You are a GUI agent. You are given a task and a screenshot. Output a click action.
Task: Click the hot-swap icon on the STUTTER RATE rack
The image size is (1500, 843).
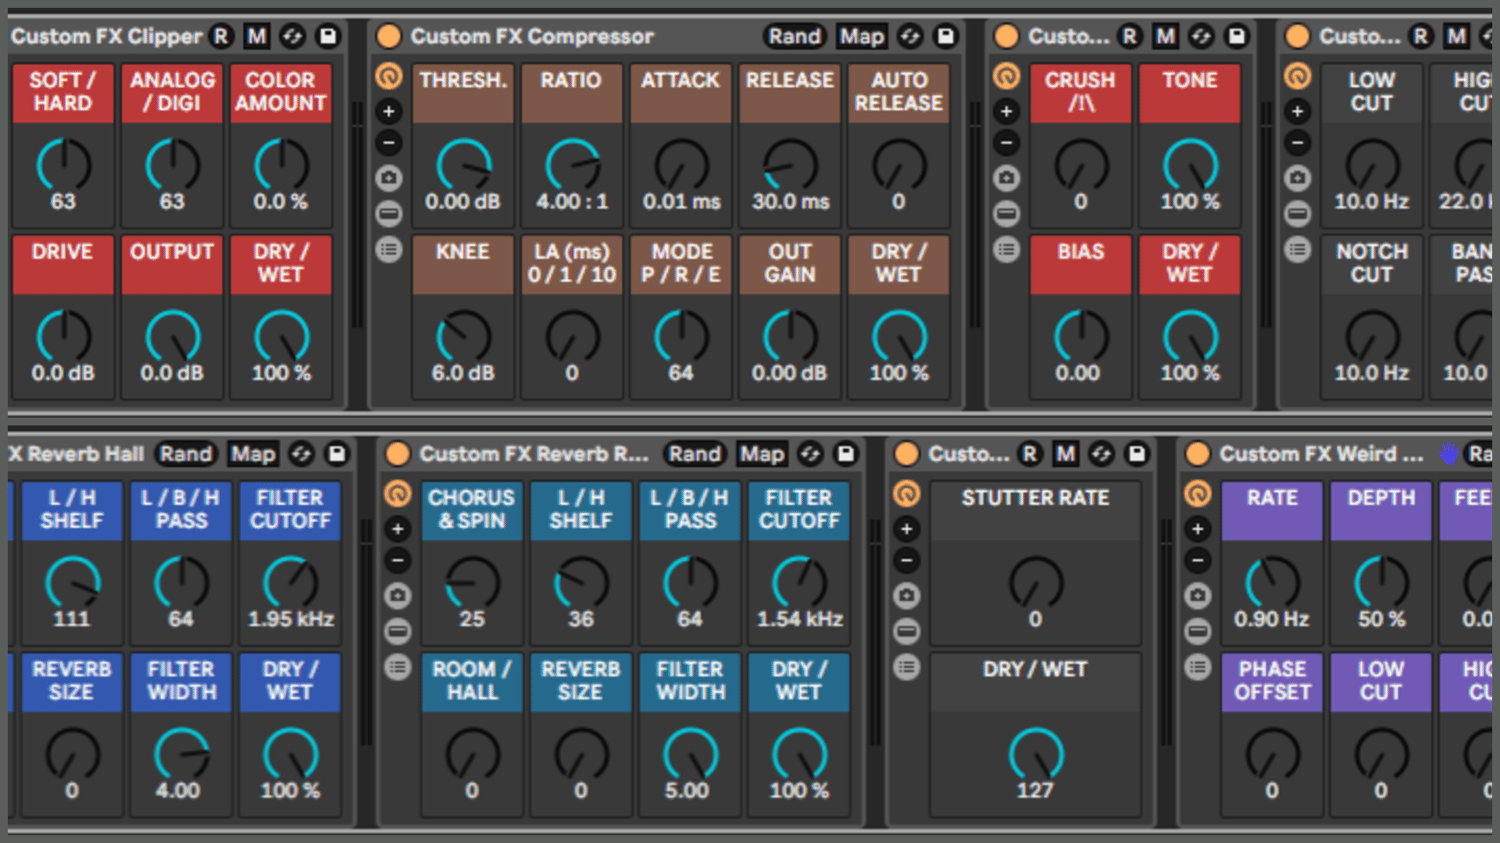1101,454
